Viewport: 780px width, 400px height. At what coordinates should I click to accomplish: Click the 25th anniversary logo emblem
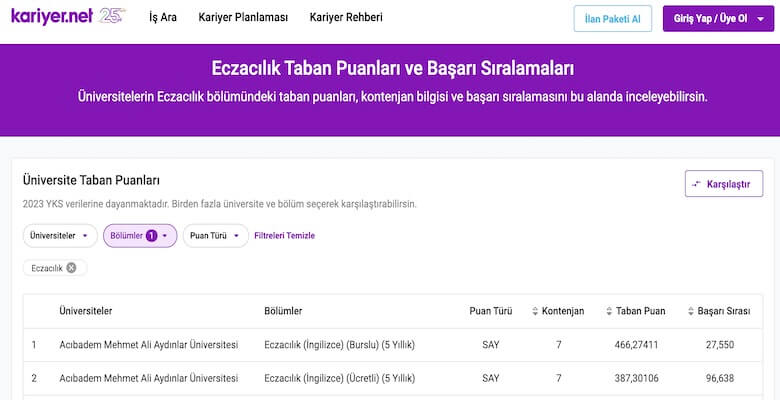click(112, 16)
